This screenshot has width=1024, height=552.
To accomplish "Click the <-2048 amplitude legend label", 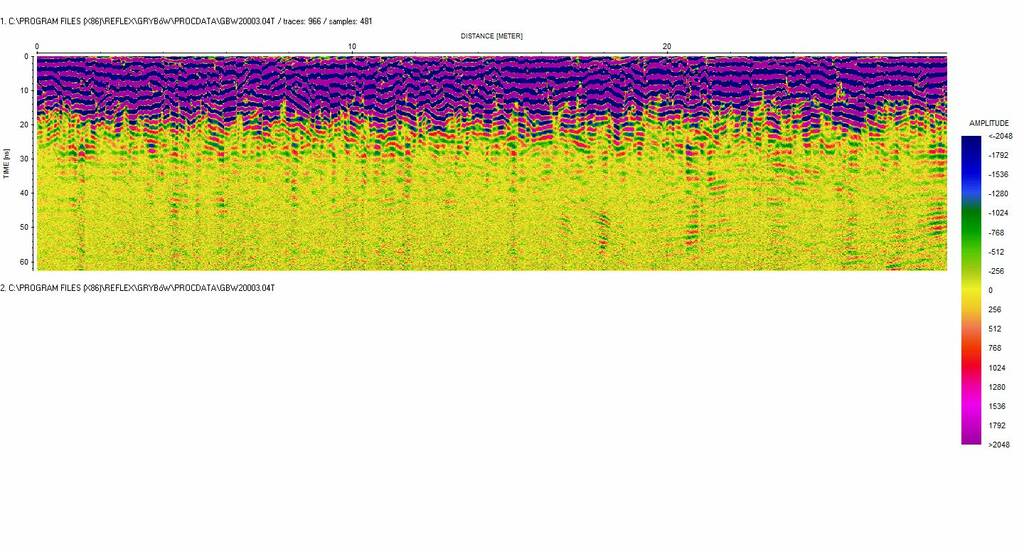I will tap(1000, 137).
